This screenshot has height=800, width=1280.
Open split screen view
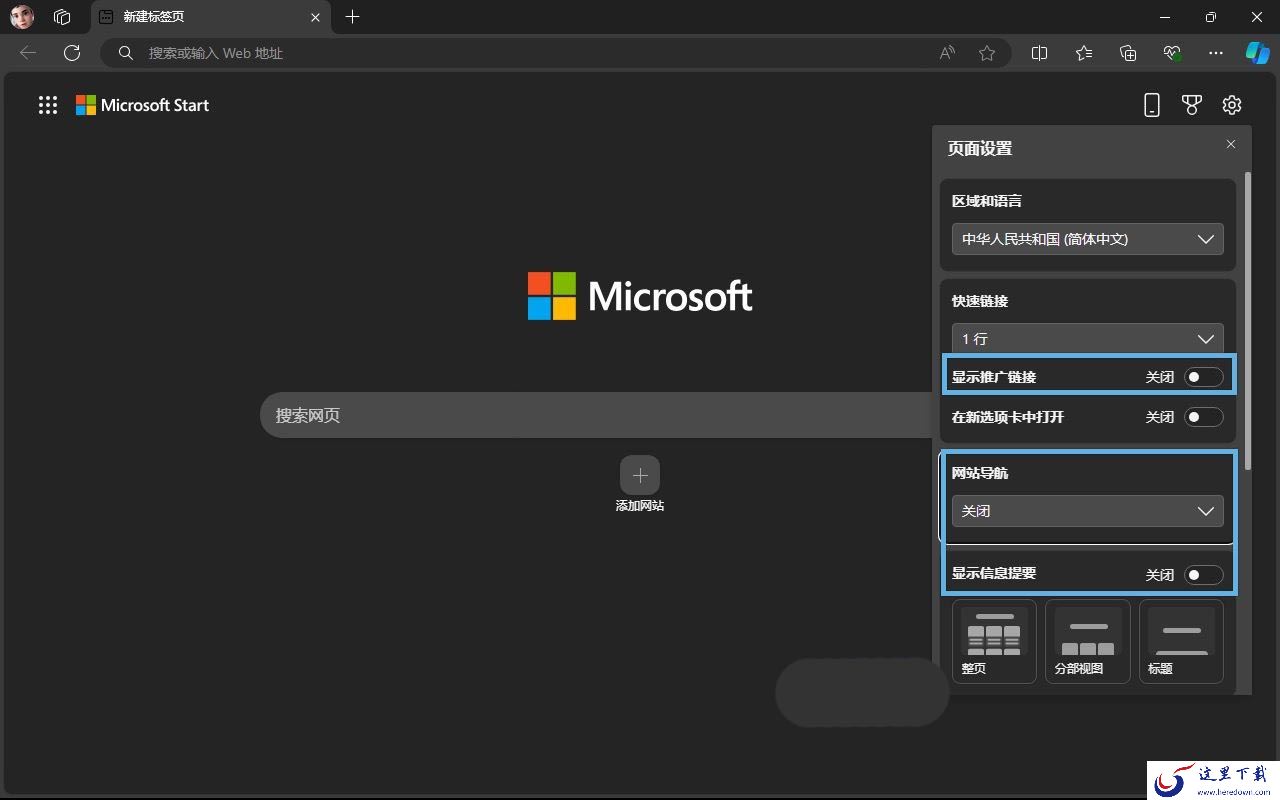[x=1039, y=53]
